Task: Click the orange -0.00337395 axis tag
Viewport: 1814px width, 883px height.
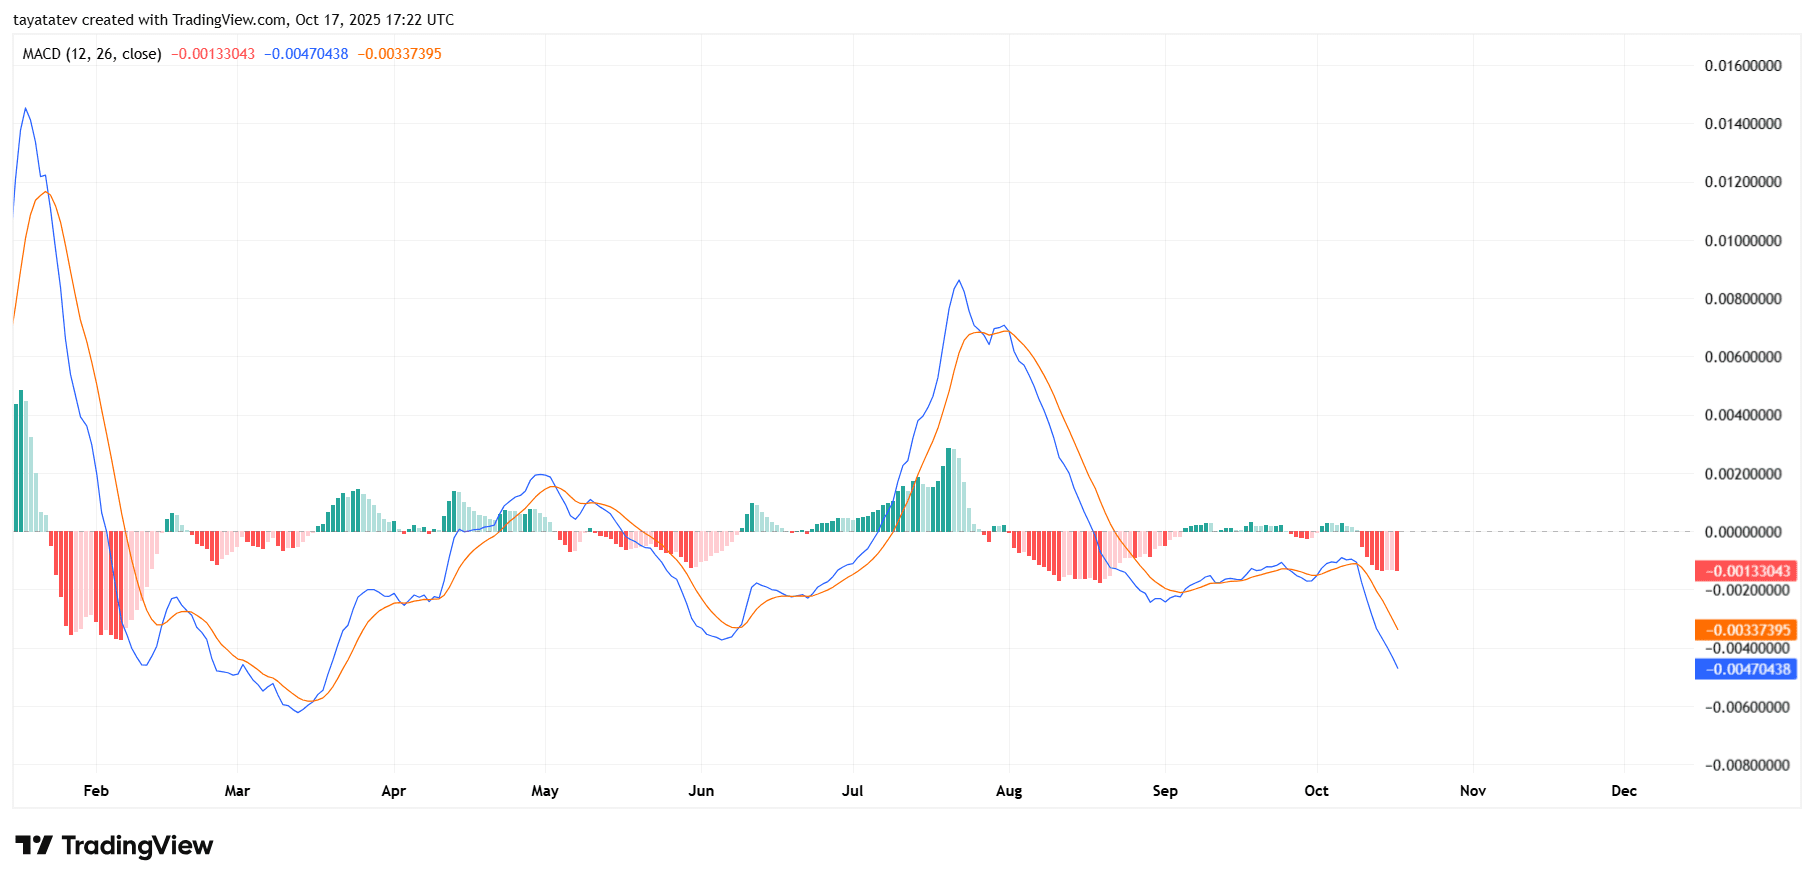Action: 1745,630
